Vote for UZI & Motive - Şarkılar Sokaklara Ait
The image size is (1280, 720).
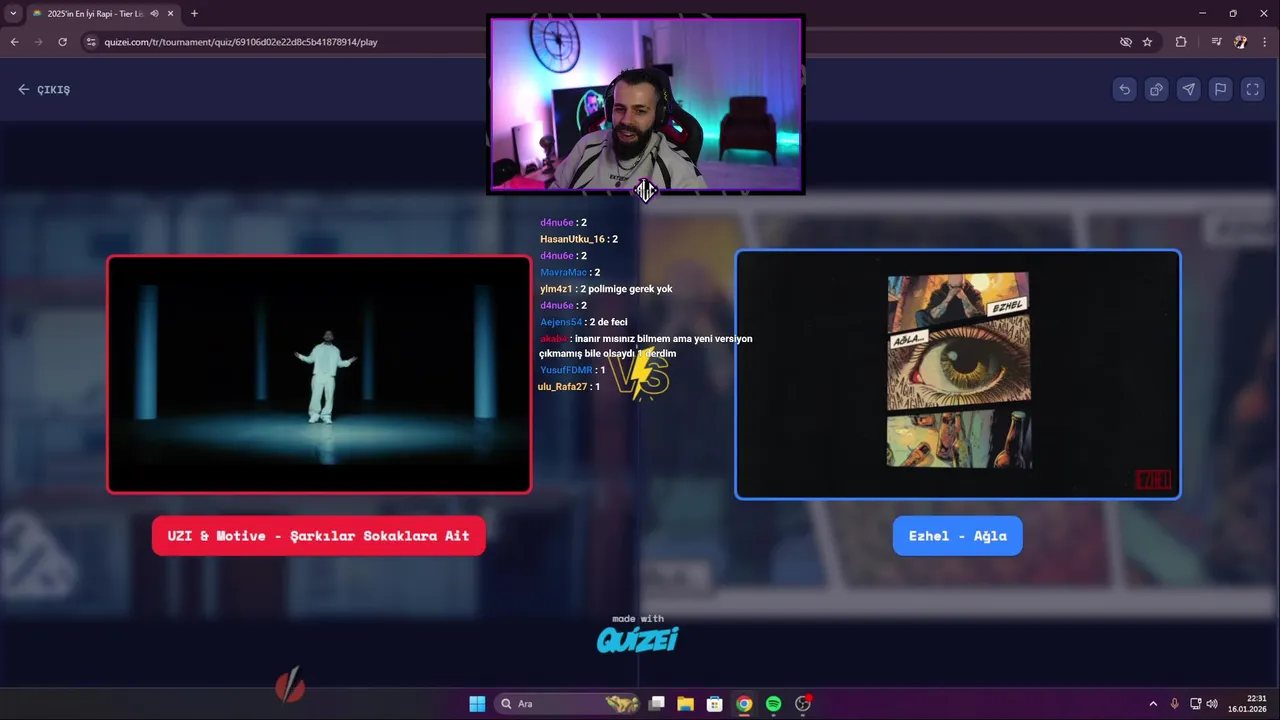(x=319, y=536)
